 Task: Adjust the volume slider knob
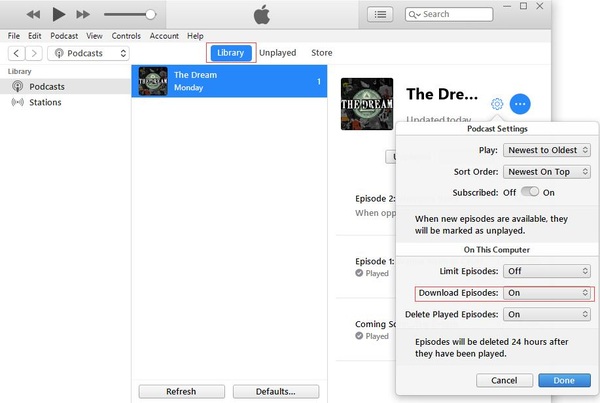pyautogui.click(x=150, y=15)
